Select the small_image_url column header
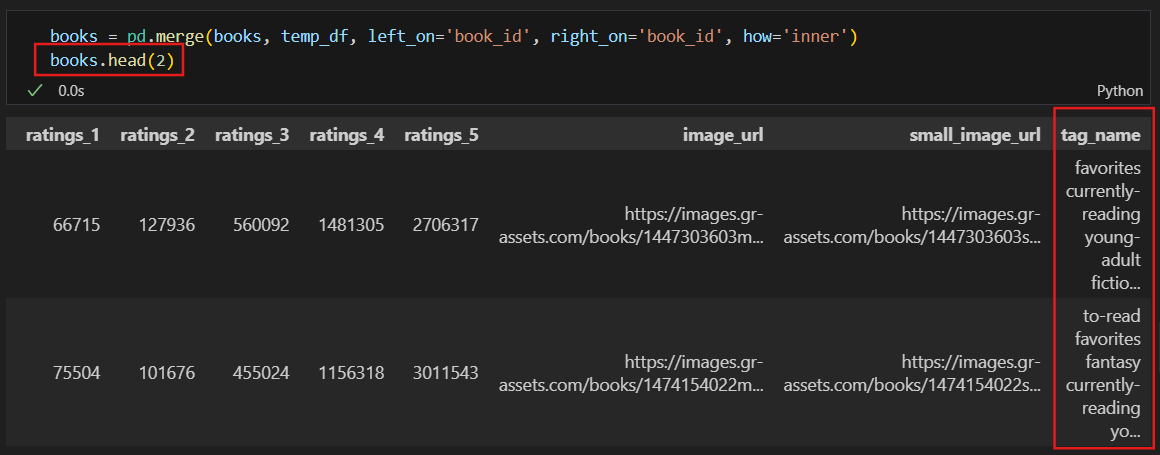 pos(975,135)
